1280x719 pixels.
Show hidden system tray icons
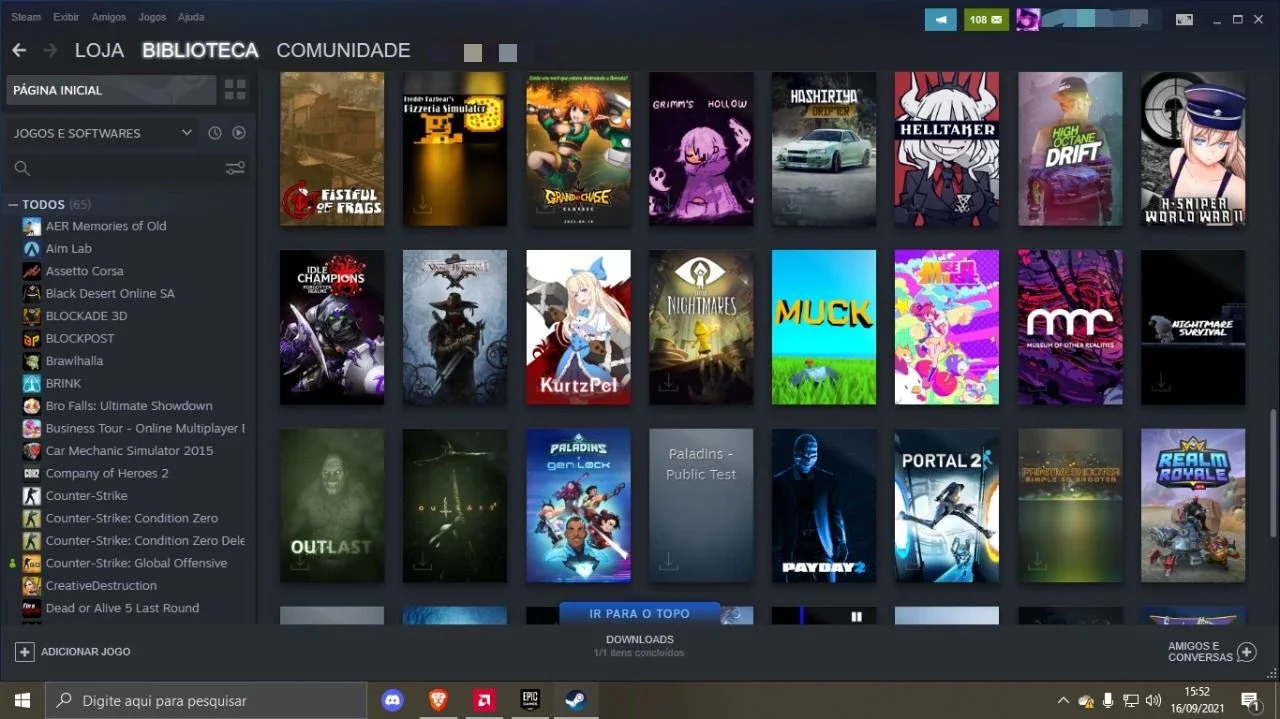click(x=1063, y=701)
